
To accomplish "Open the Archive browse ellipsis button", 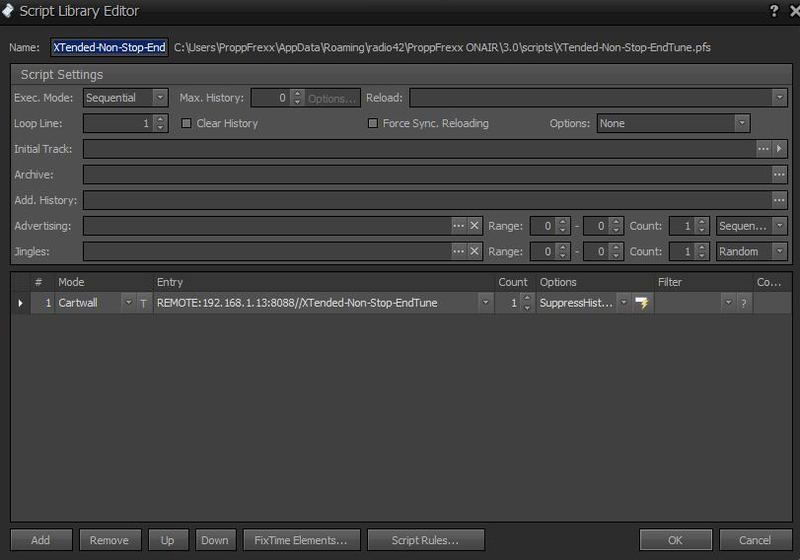I will click(x=779, y=175).
